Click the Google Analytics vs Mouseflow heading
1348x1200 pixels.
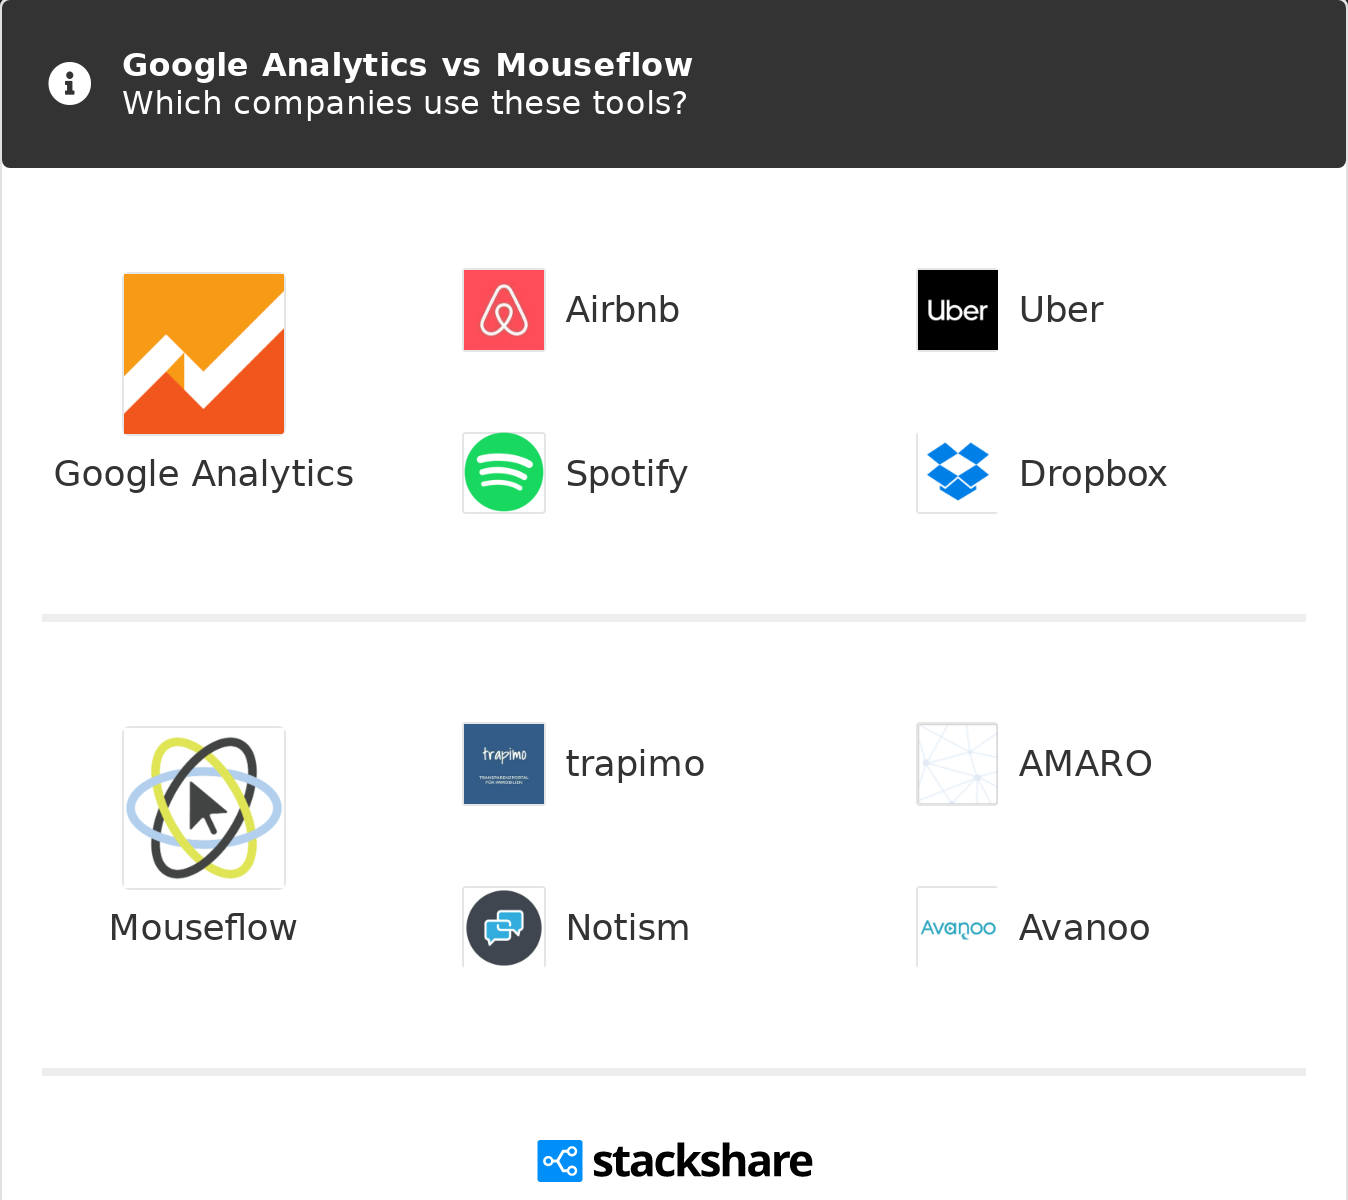point(407,65)
